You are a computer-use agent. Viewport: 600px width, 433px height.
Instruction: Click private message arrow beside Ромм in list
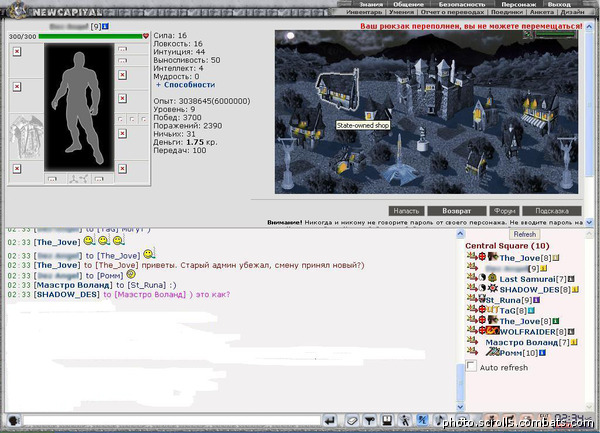472,351
